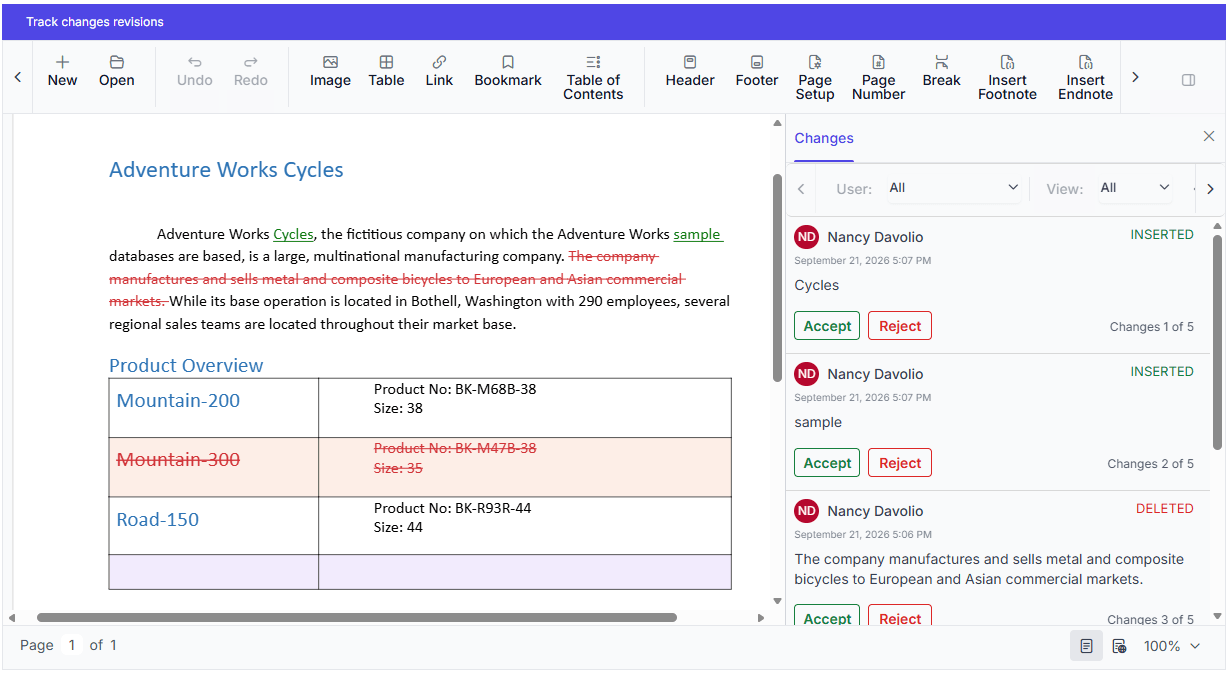Click 'Product No: BK-M68B-38' text
This screenshot has height=674, width=1227.
click(x=455, y=389)
